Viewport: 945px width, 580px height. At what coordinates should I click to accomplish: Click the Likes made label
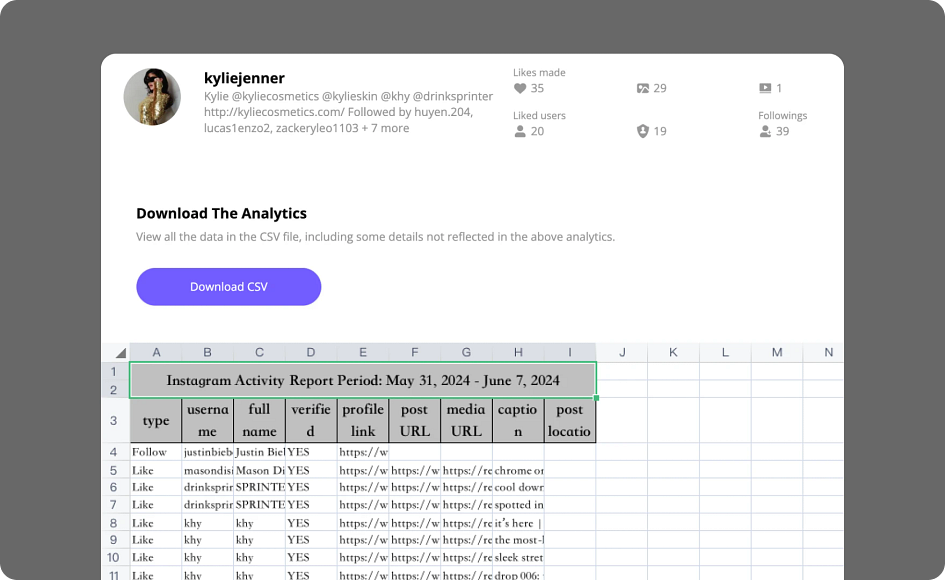pos(539,72)
